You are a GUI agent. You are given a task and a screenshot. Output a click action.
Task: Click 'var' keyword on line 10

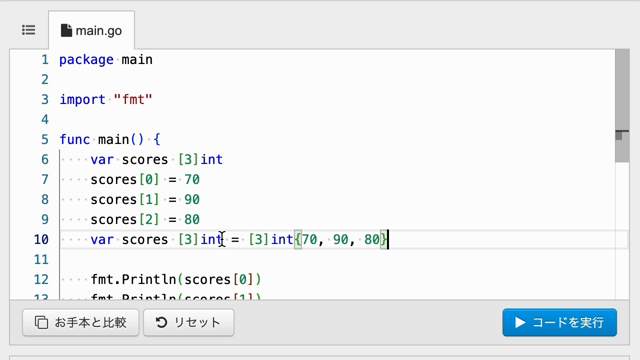(x=102, y=240)
